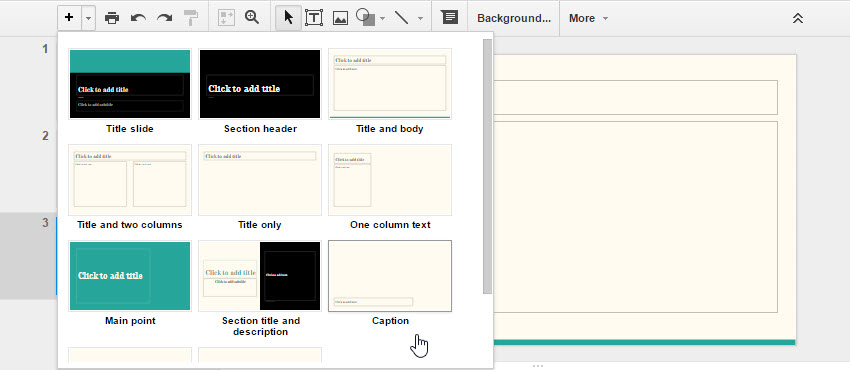850x370 pixels.
Task: Choose the One column text layout
Action: (x=390, y=180)
